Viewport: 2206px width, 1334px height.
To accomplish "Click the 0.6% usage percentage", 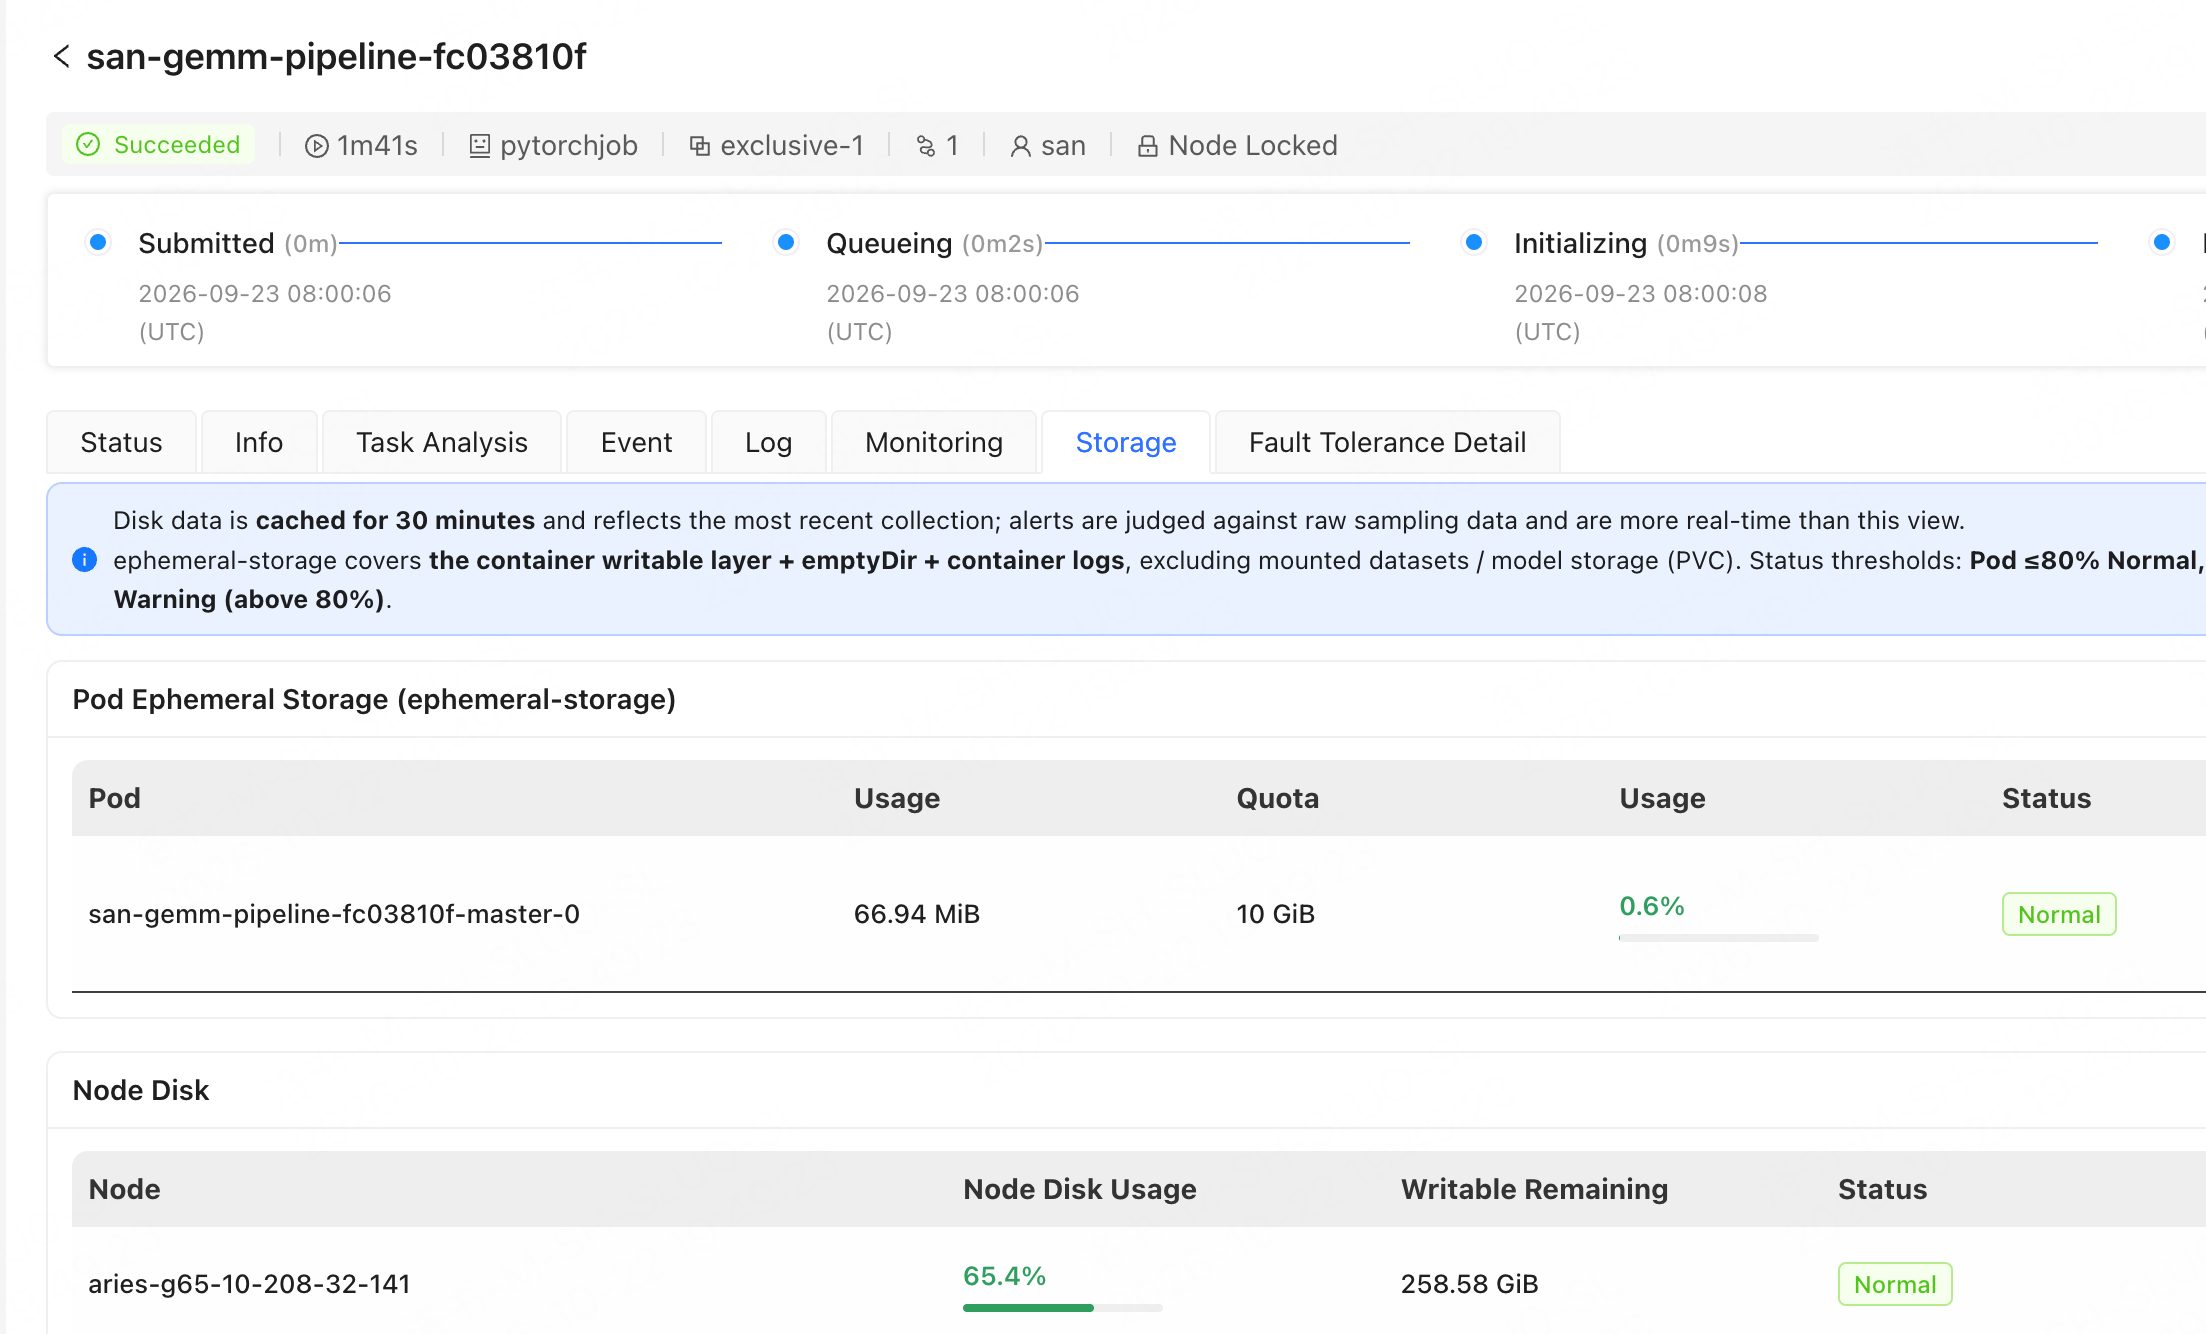I will pos(1652,906).
